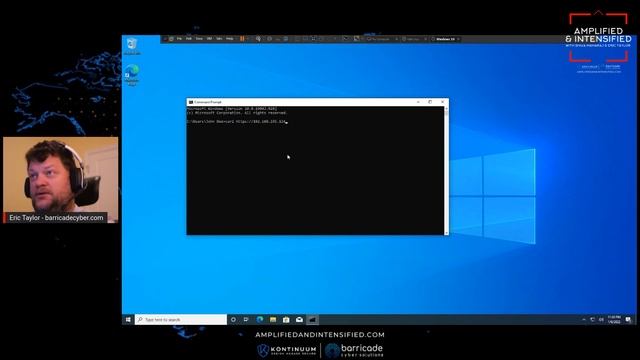Open the VMware Help menu
This screenshot has height=360, width=640.
(230, 39)
